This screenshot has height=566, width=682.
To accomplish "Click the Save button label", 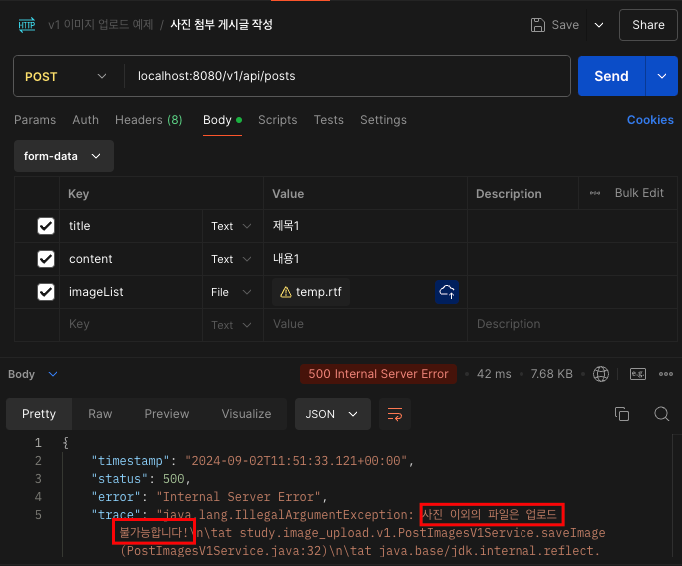I will (565, 25).
